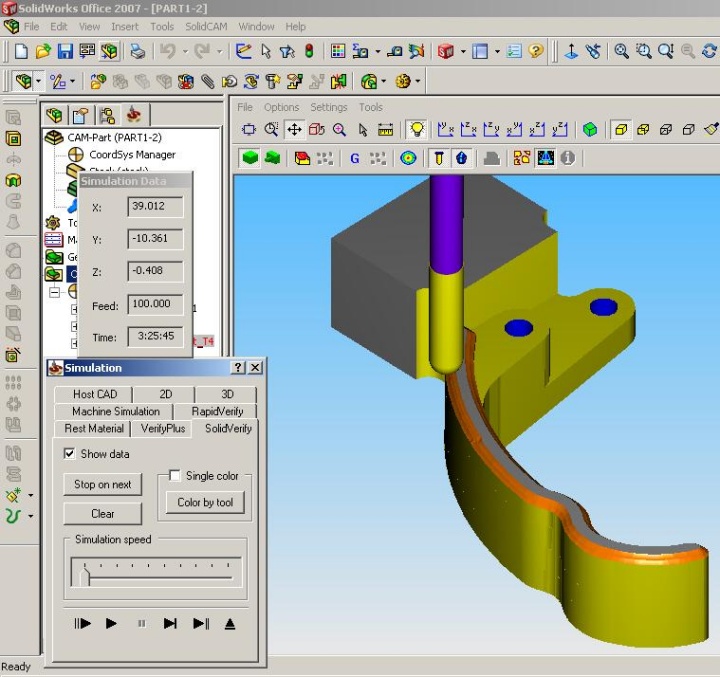Screen dimensions: 720x677
Task: Click the light bulb icon in viewer toolbar
Action: 416,129
